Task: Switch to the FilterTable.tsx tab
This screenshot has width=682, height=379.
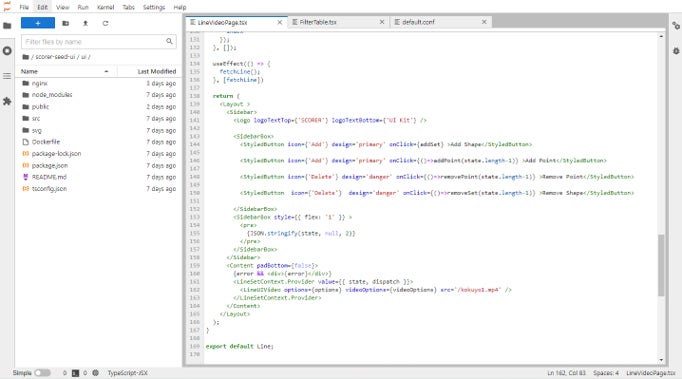Action: [x=318, y=22]
